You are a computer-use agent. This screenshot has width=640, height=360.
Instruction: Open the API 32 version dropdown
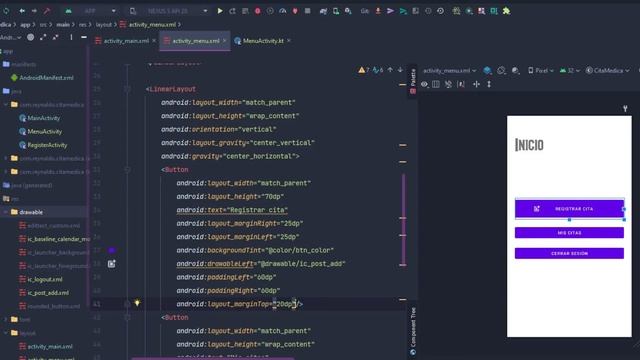[x=570, y=71]
